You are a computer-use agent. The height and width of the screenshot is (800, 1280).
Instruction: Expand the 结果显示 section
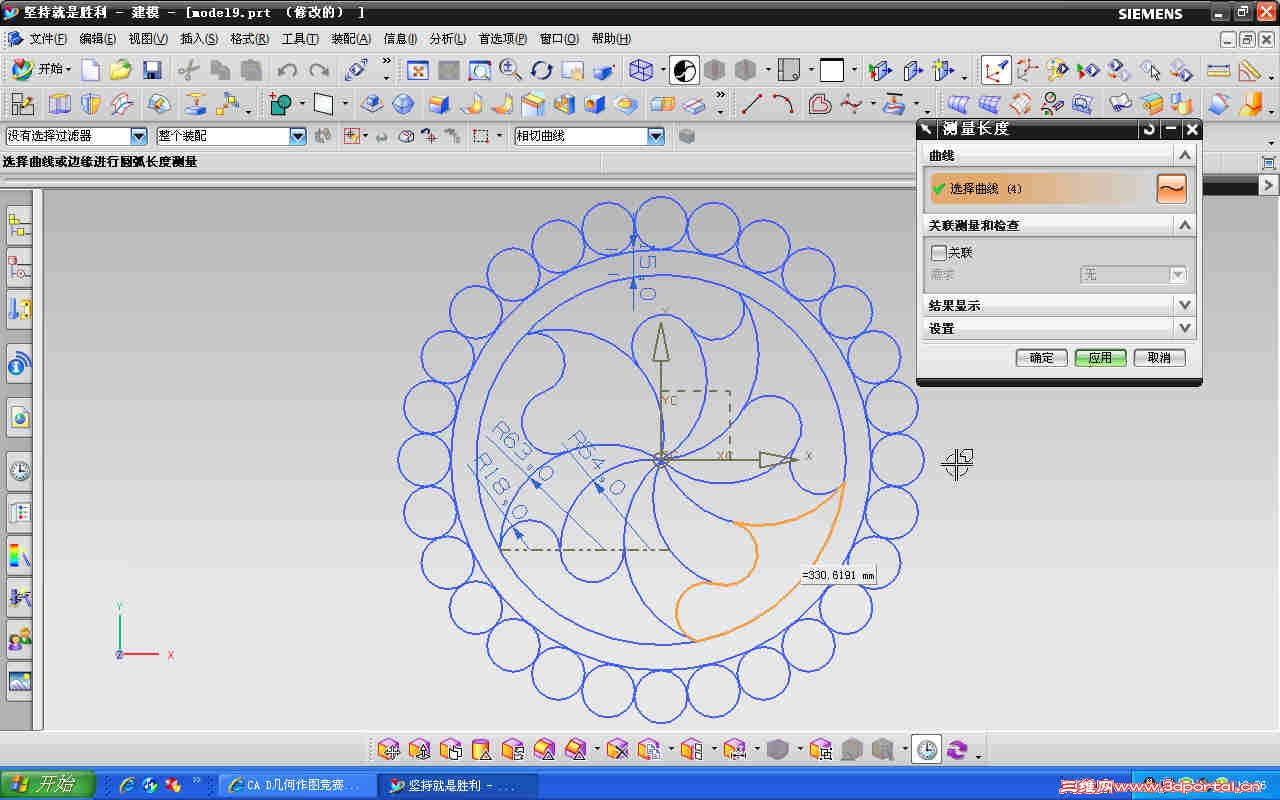point(1184,305)
